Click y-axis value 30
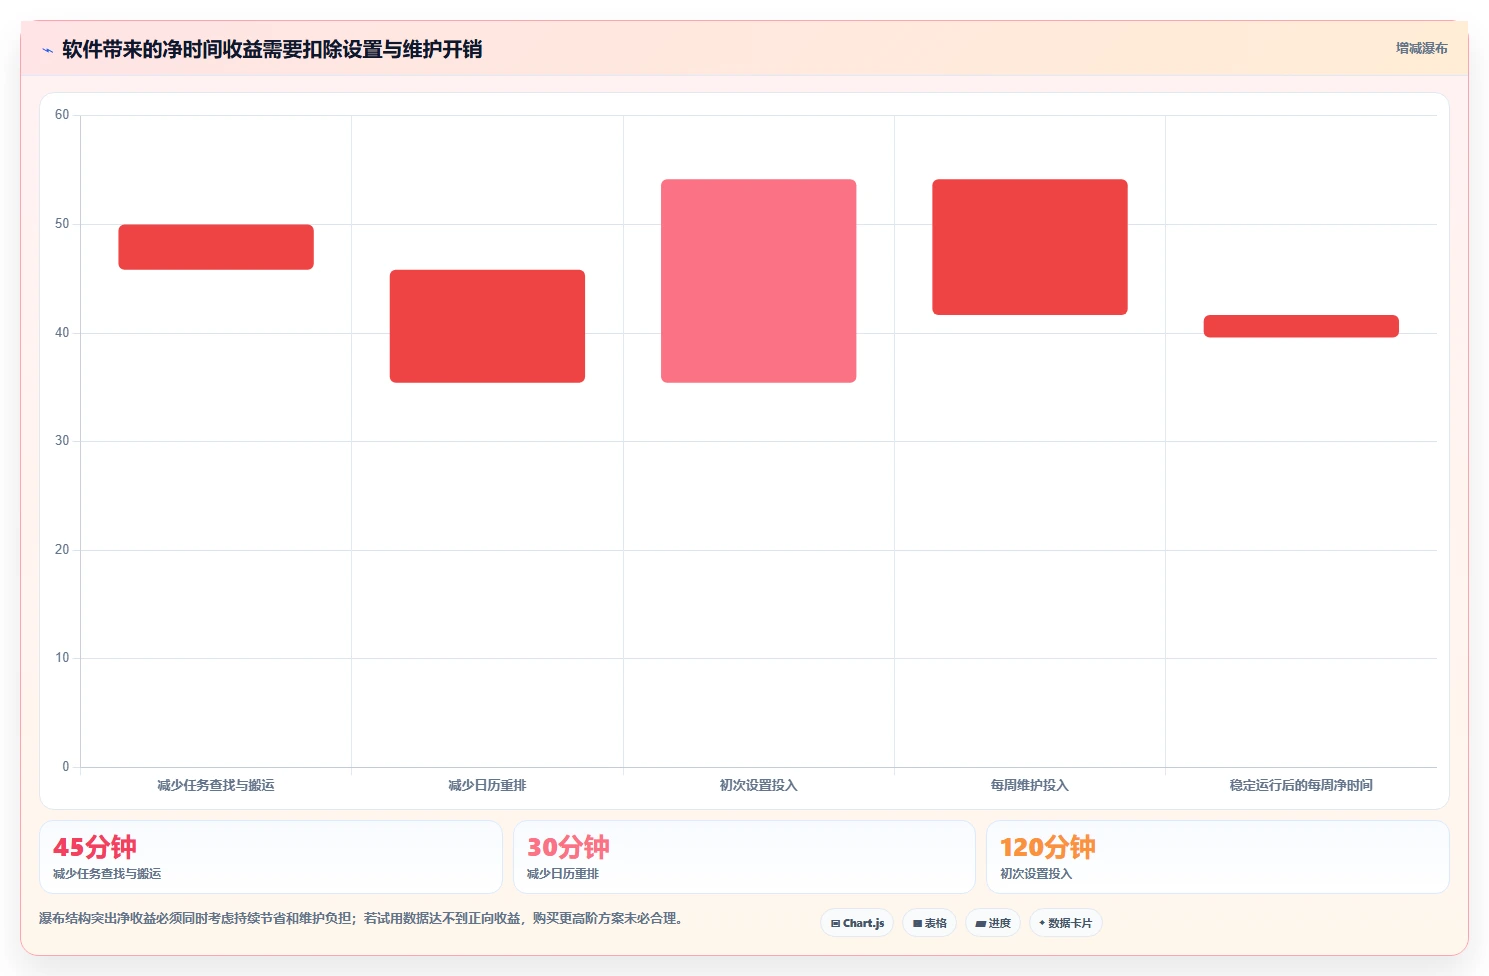Viewport: 1489px width, 976px height. pos(62,441)
